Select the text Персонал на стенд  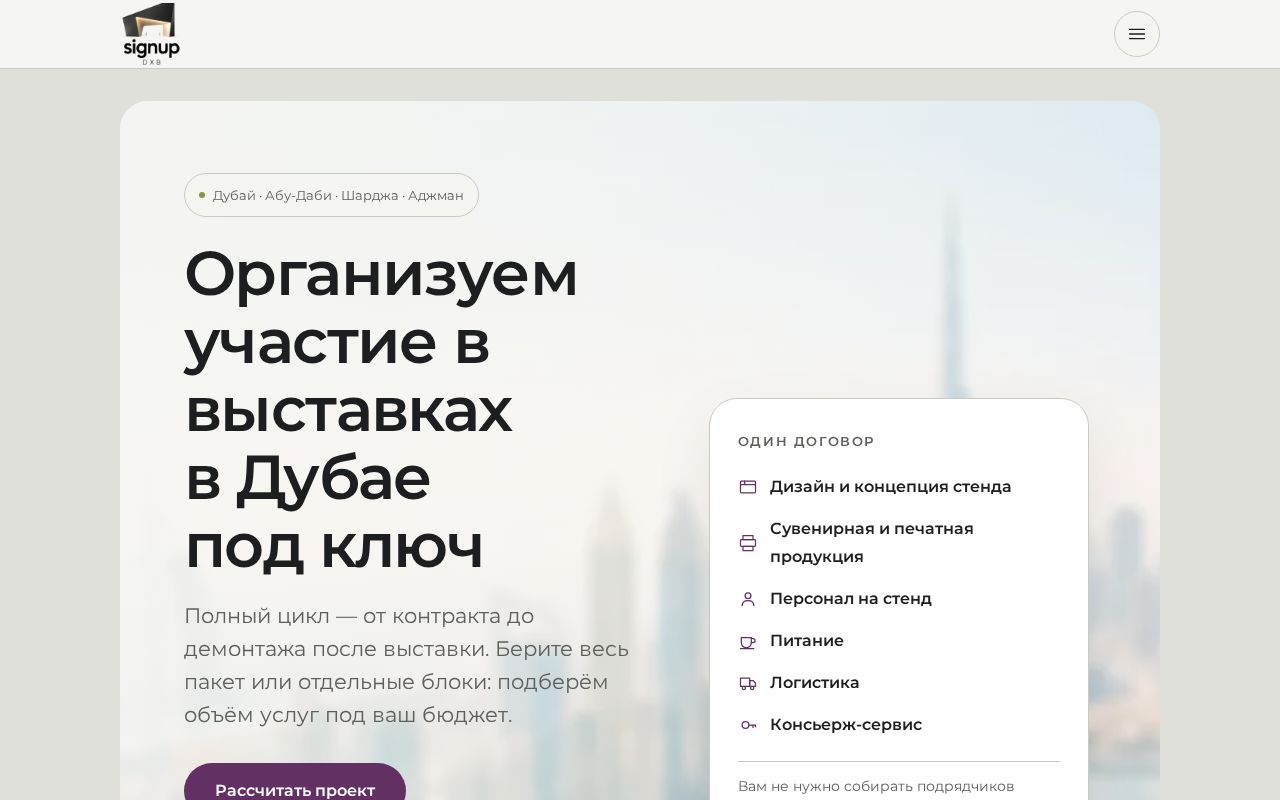(x=850, y=599)
